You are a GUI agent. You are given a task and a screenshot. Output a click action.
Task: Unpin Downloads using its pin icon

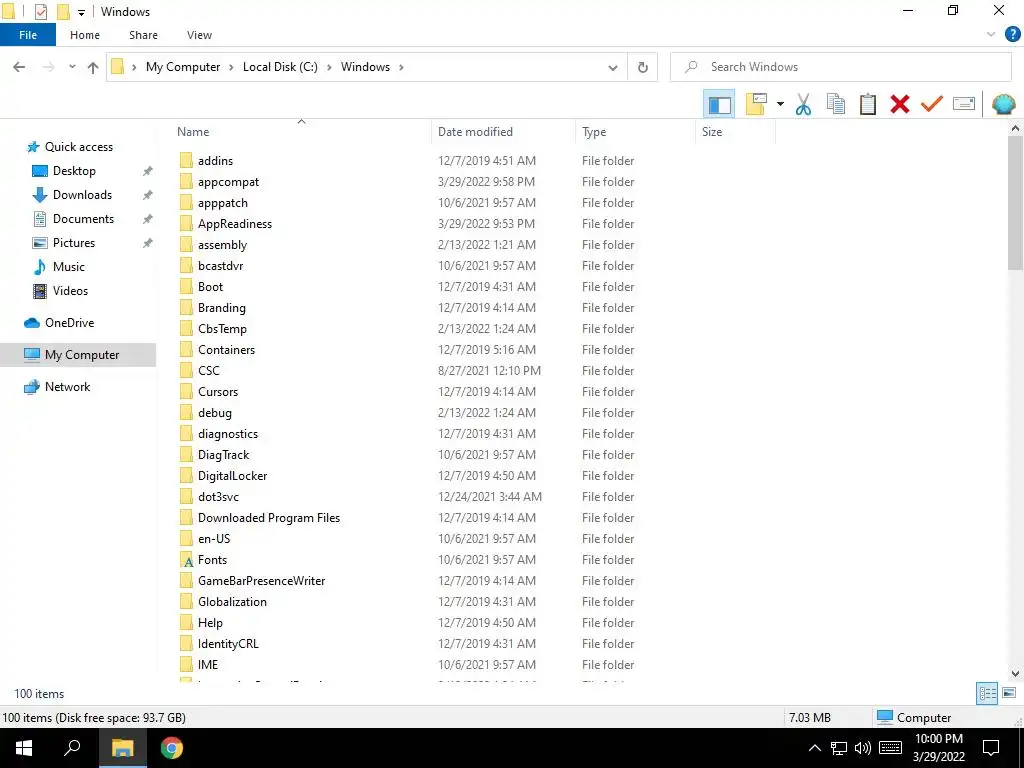point(148,195)
